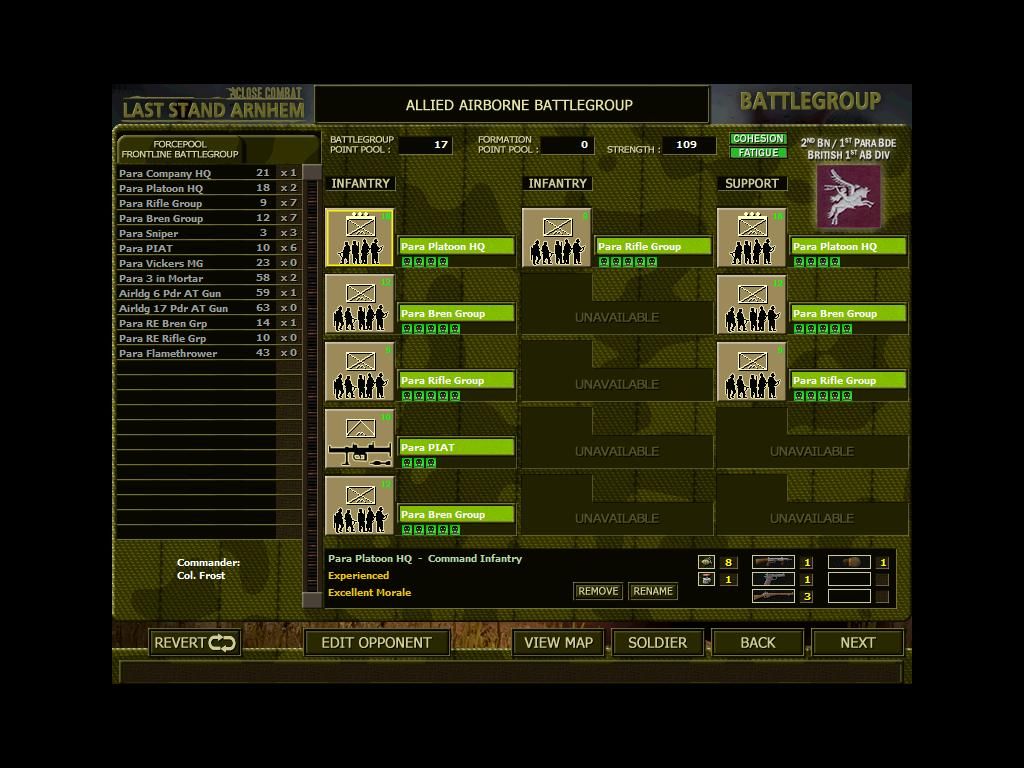Click the SUPPORT column header
The width and height of the screenshot is (1024, 768).
pyautogui.click(x=752, y=184)
